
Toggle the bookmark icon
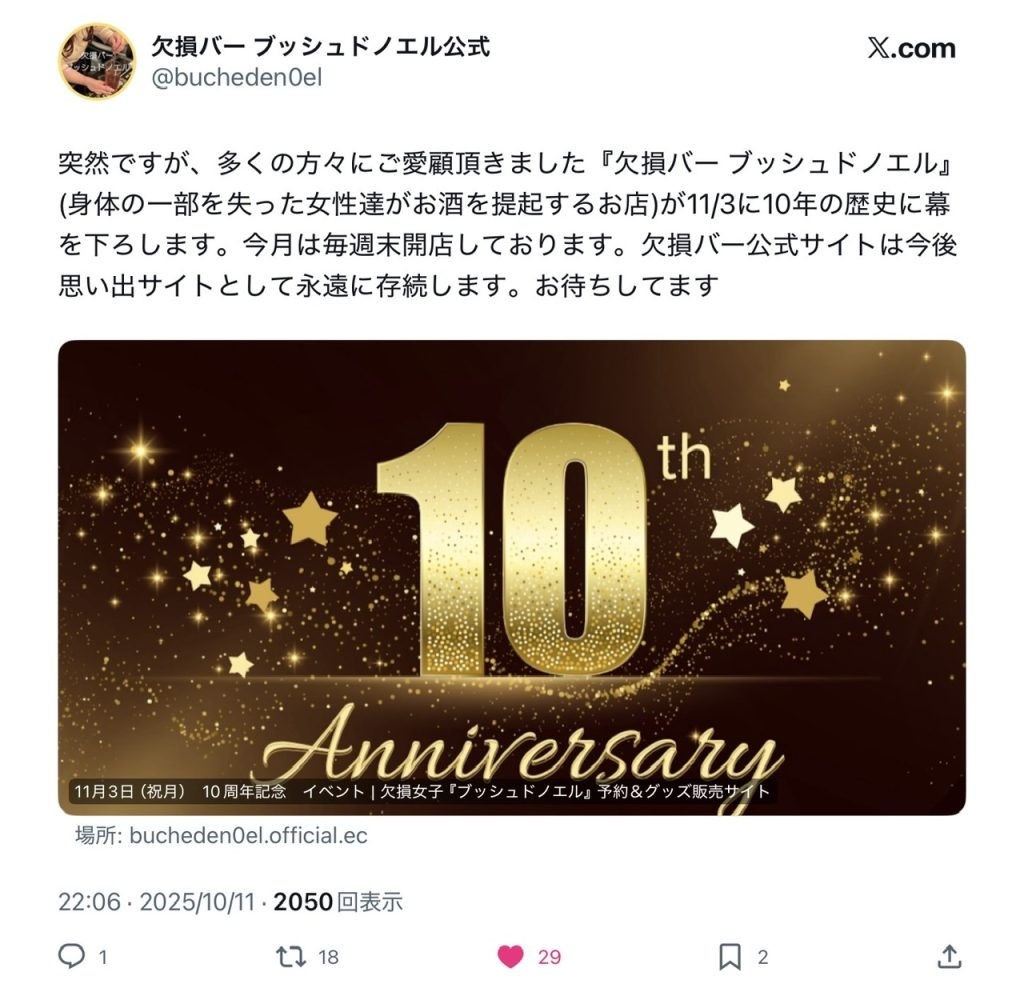(730, 957)
